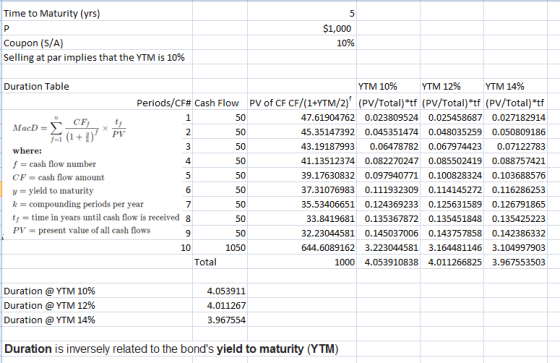This screenshot has width=560, height=363.
Task: Select the 'Periods/CF#' header cell
Action: [x=164, y=103]
